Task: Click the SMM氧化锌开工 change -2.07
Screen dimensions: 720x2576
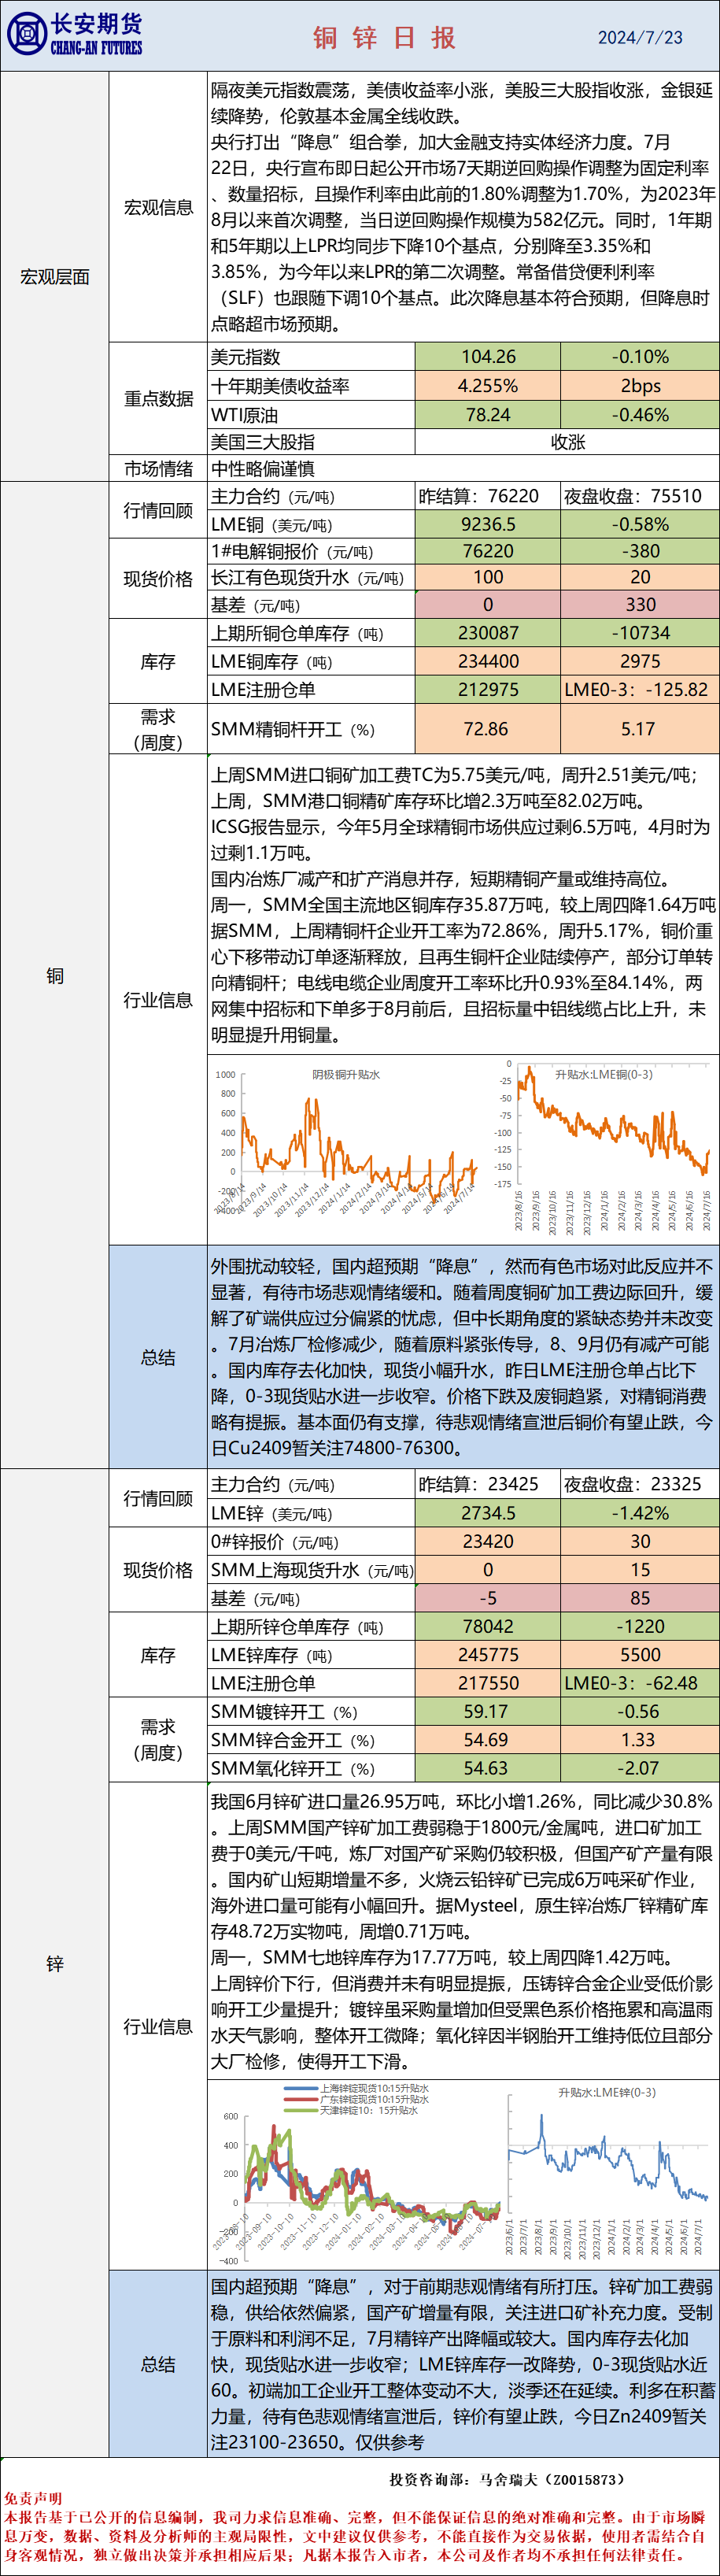Action: [640, 1768]
